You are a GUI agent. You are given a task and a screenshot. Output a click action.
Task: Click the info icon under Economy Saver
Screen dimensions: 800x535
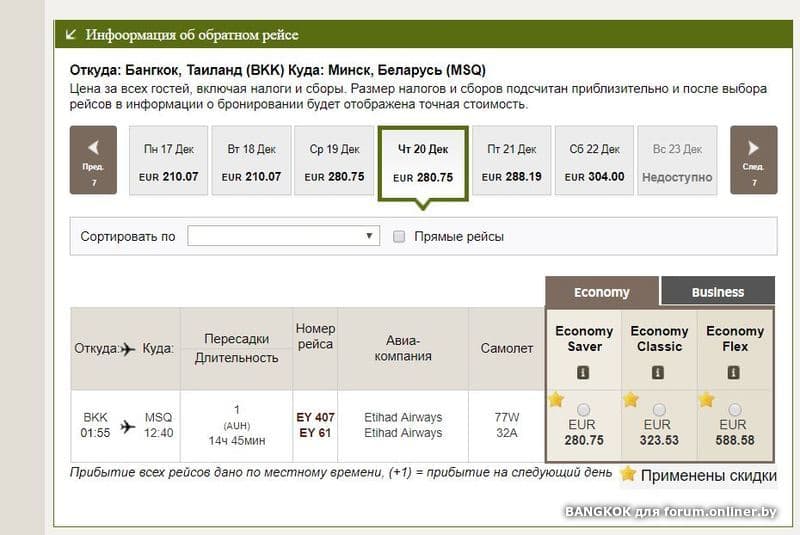[584, 373]
